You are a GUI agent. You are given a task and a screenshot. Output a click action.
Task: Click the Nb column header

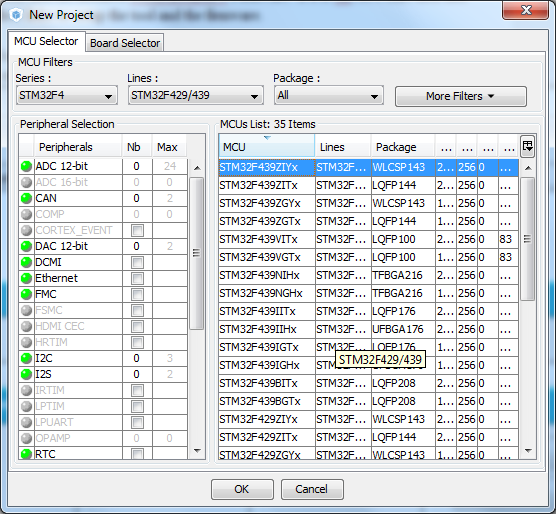pos(137,147)
